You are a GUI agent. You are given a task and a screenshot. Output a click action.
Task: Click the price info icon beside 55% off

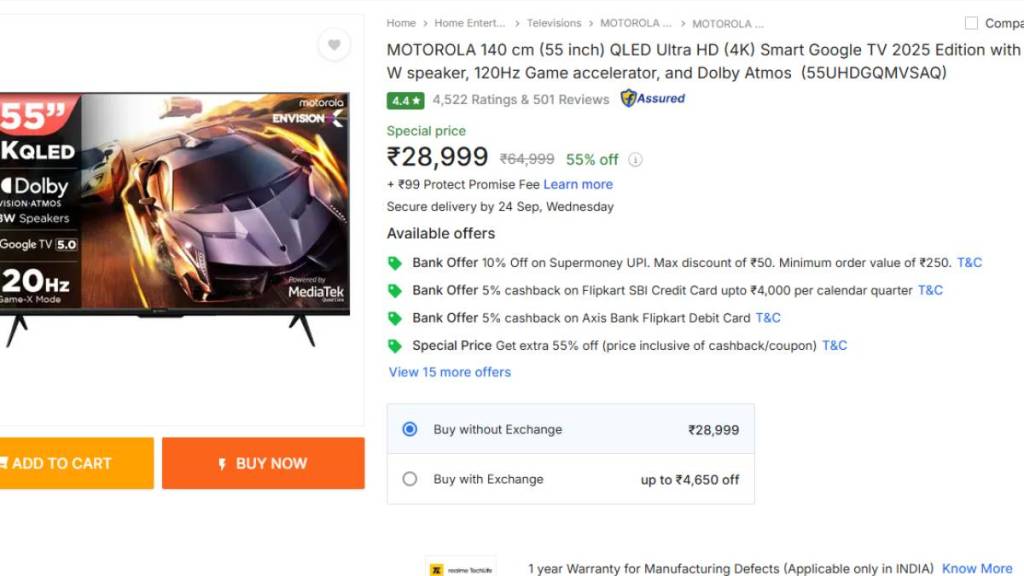[635, 160]
